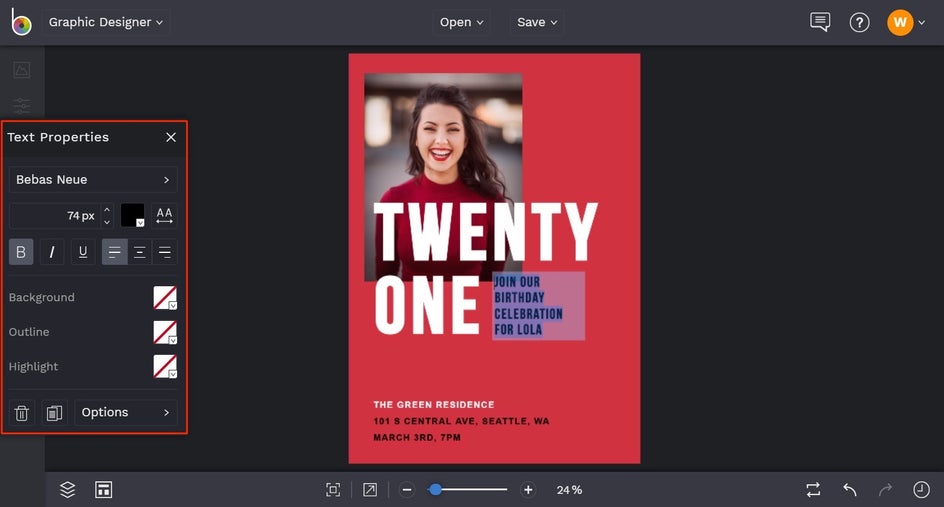Open the Background color swatch
944x507 pixels.
click(165, 297)
